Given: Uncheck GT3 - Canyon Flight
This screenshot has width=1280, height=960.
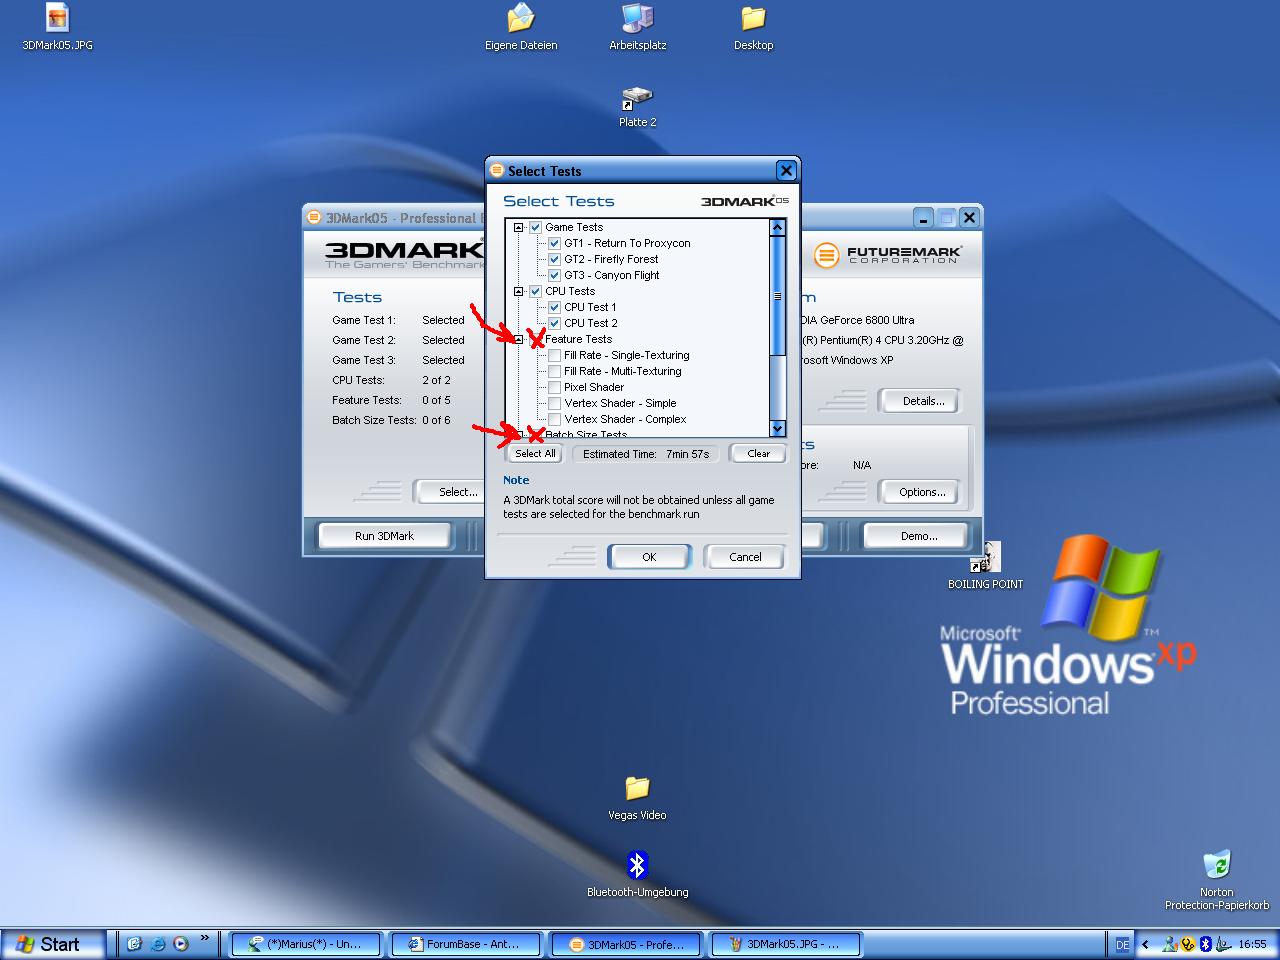Looking at the screenshot, I should tap(554, 275).
